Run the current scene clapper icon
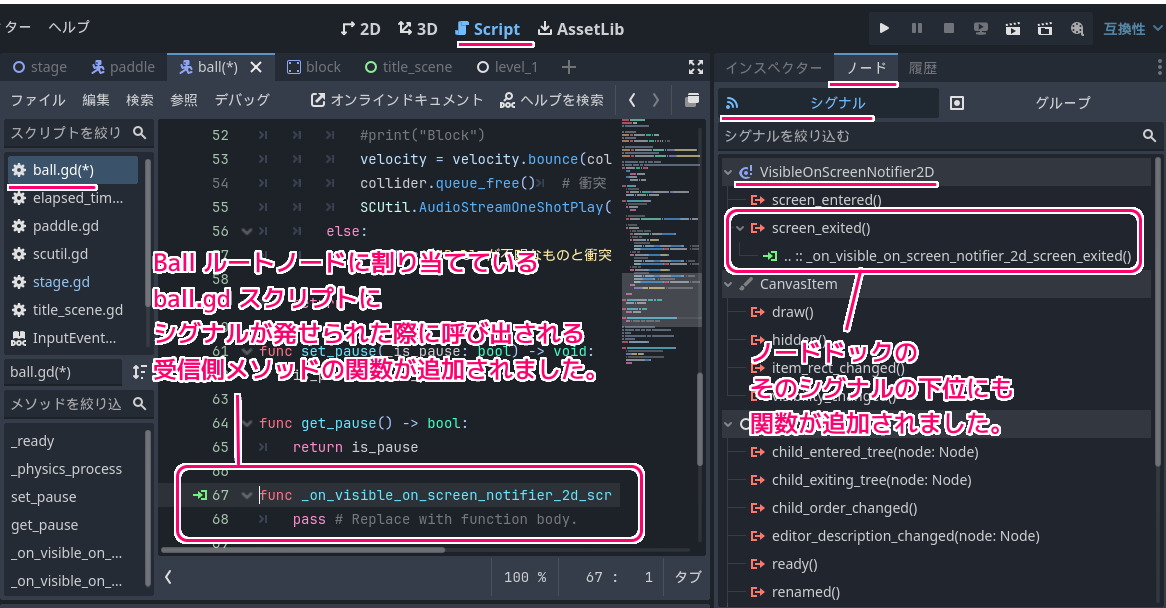Screen dimensions: 1166x608 (1013, 28)
